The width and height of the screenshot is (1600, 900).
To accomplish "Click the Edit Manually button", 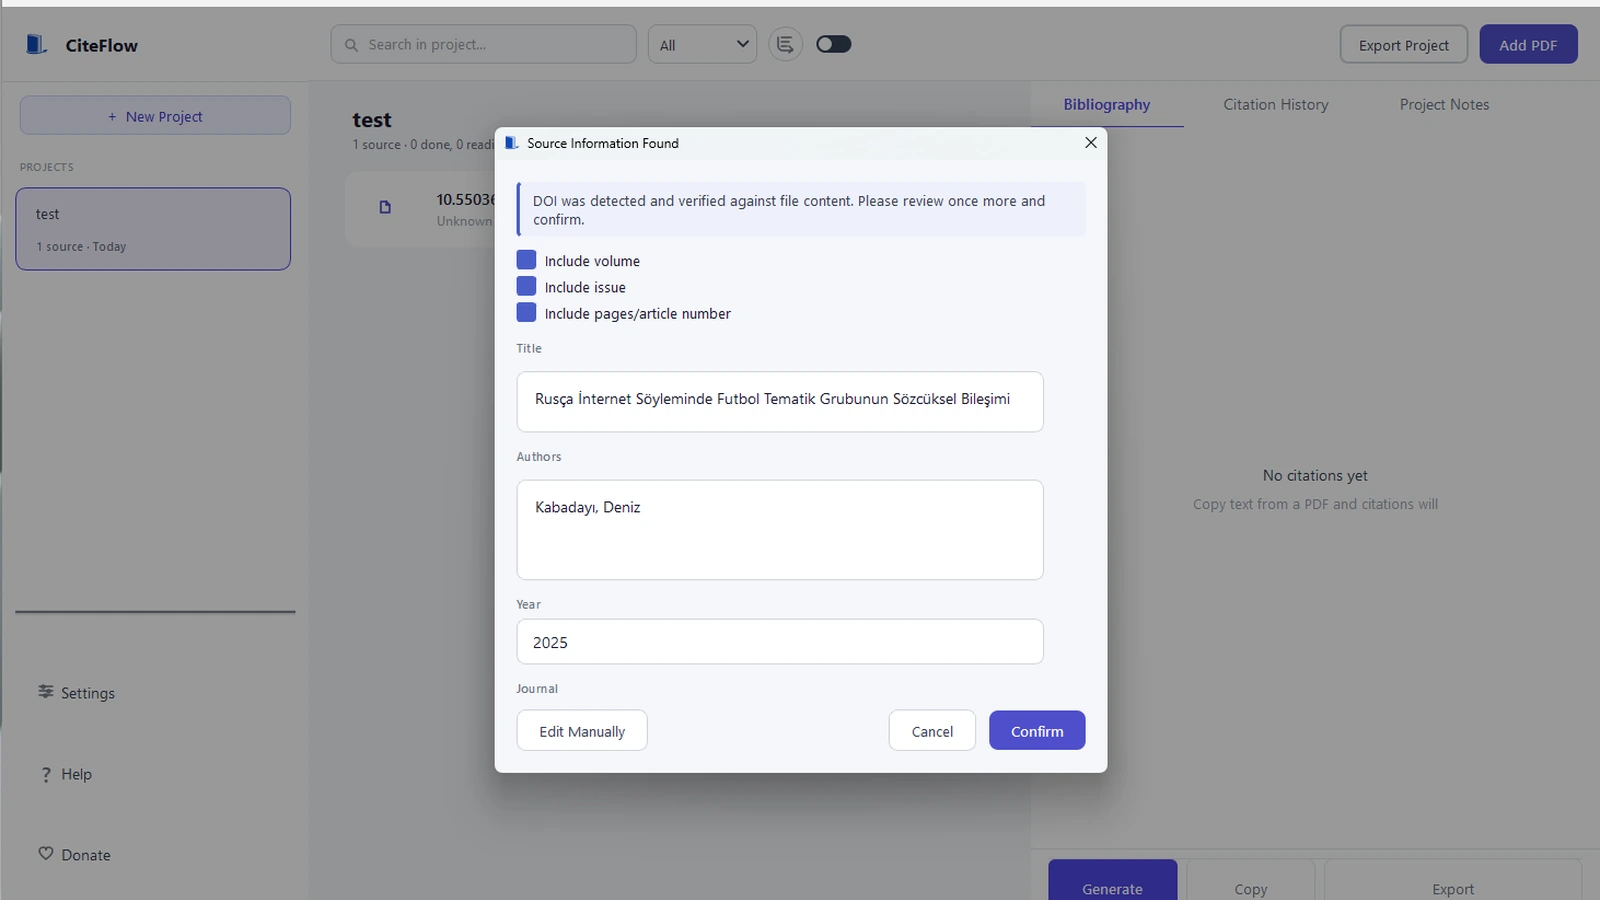I will (x=581, y=730).
